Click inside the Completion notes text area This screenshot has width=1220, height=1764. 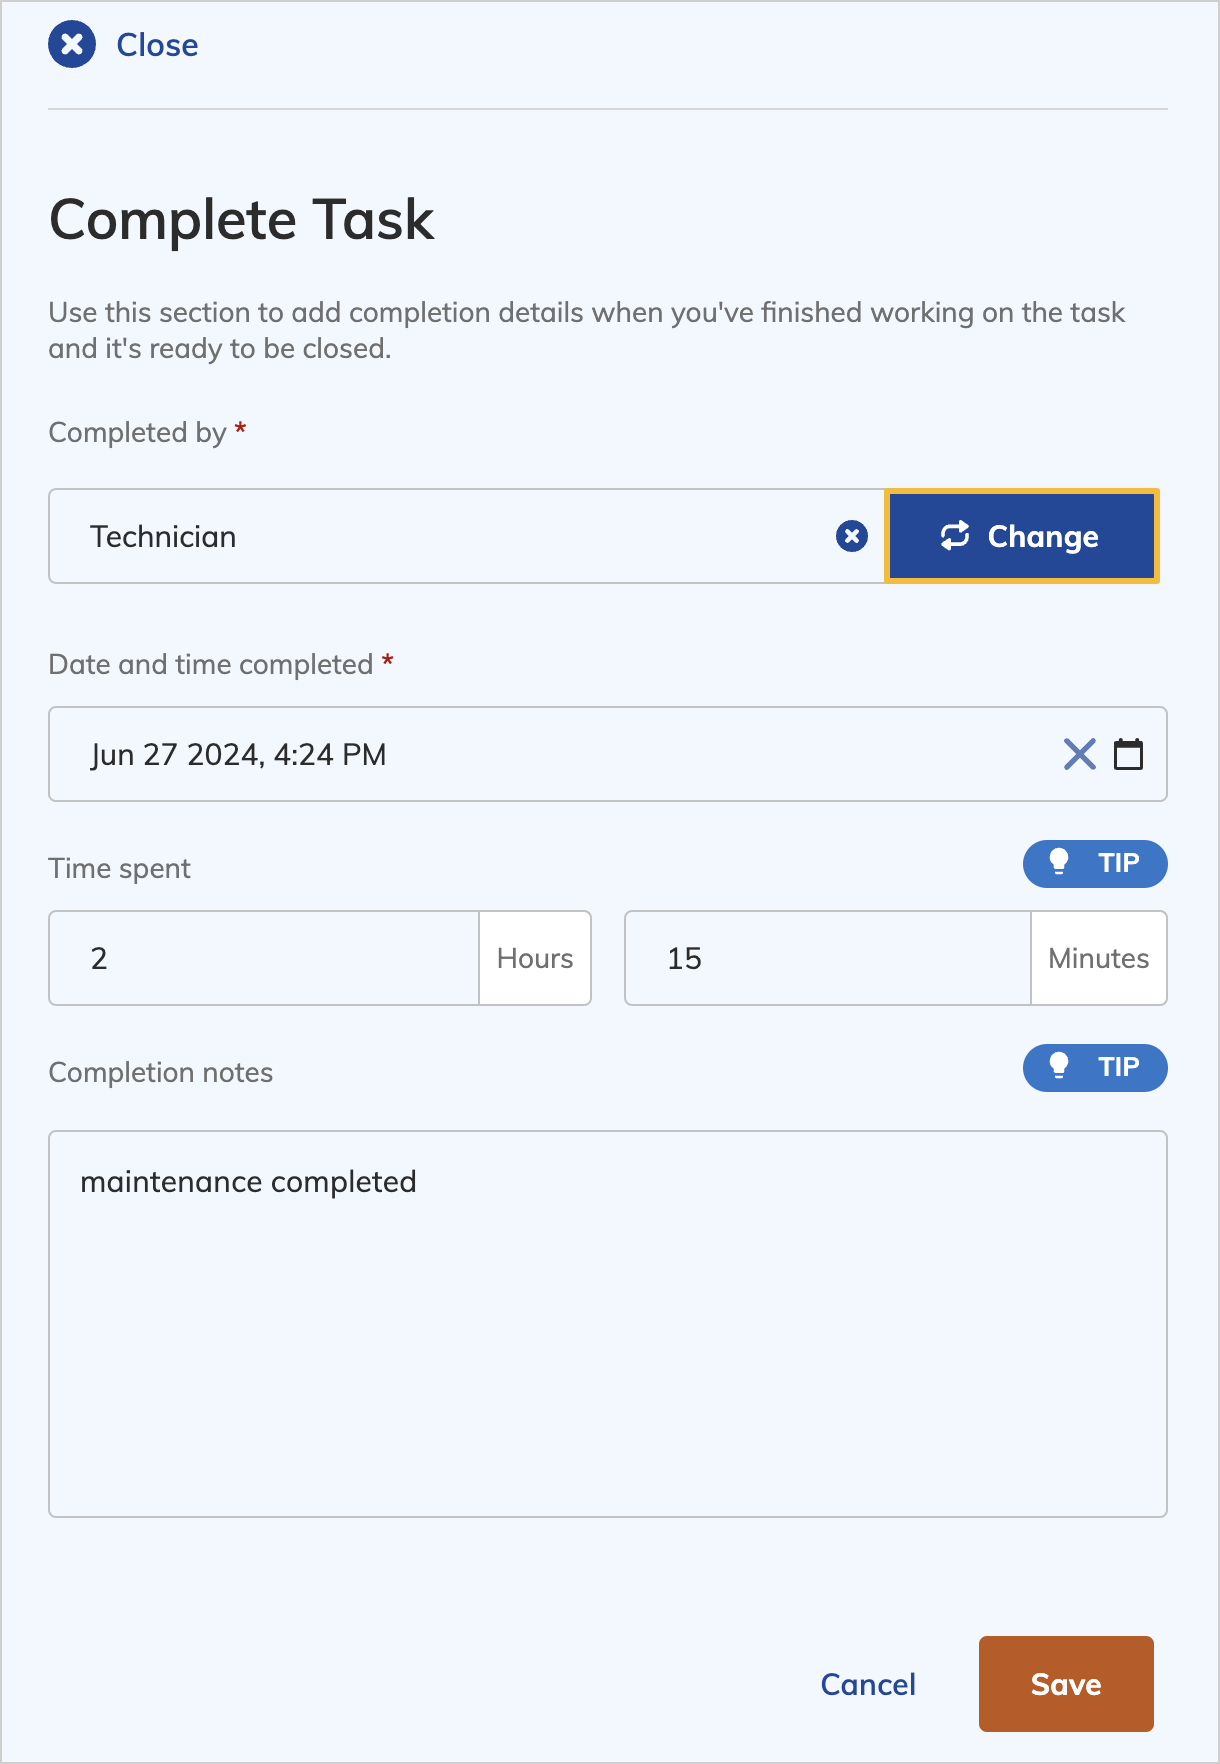[608, 1324]
